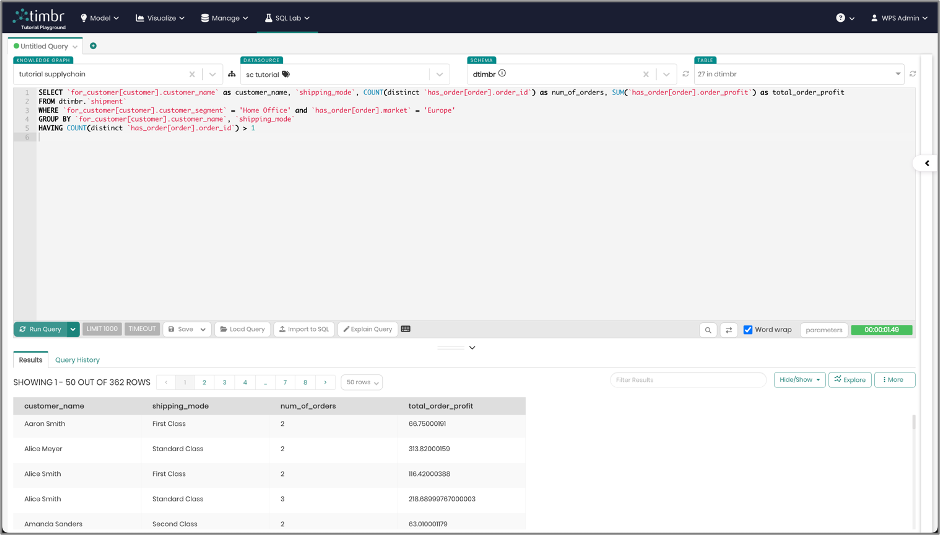Expand the Manage menu

click(225, 18)
